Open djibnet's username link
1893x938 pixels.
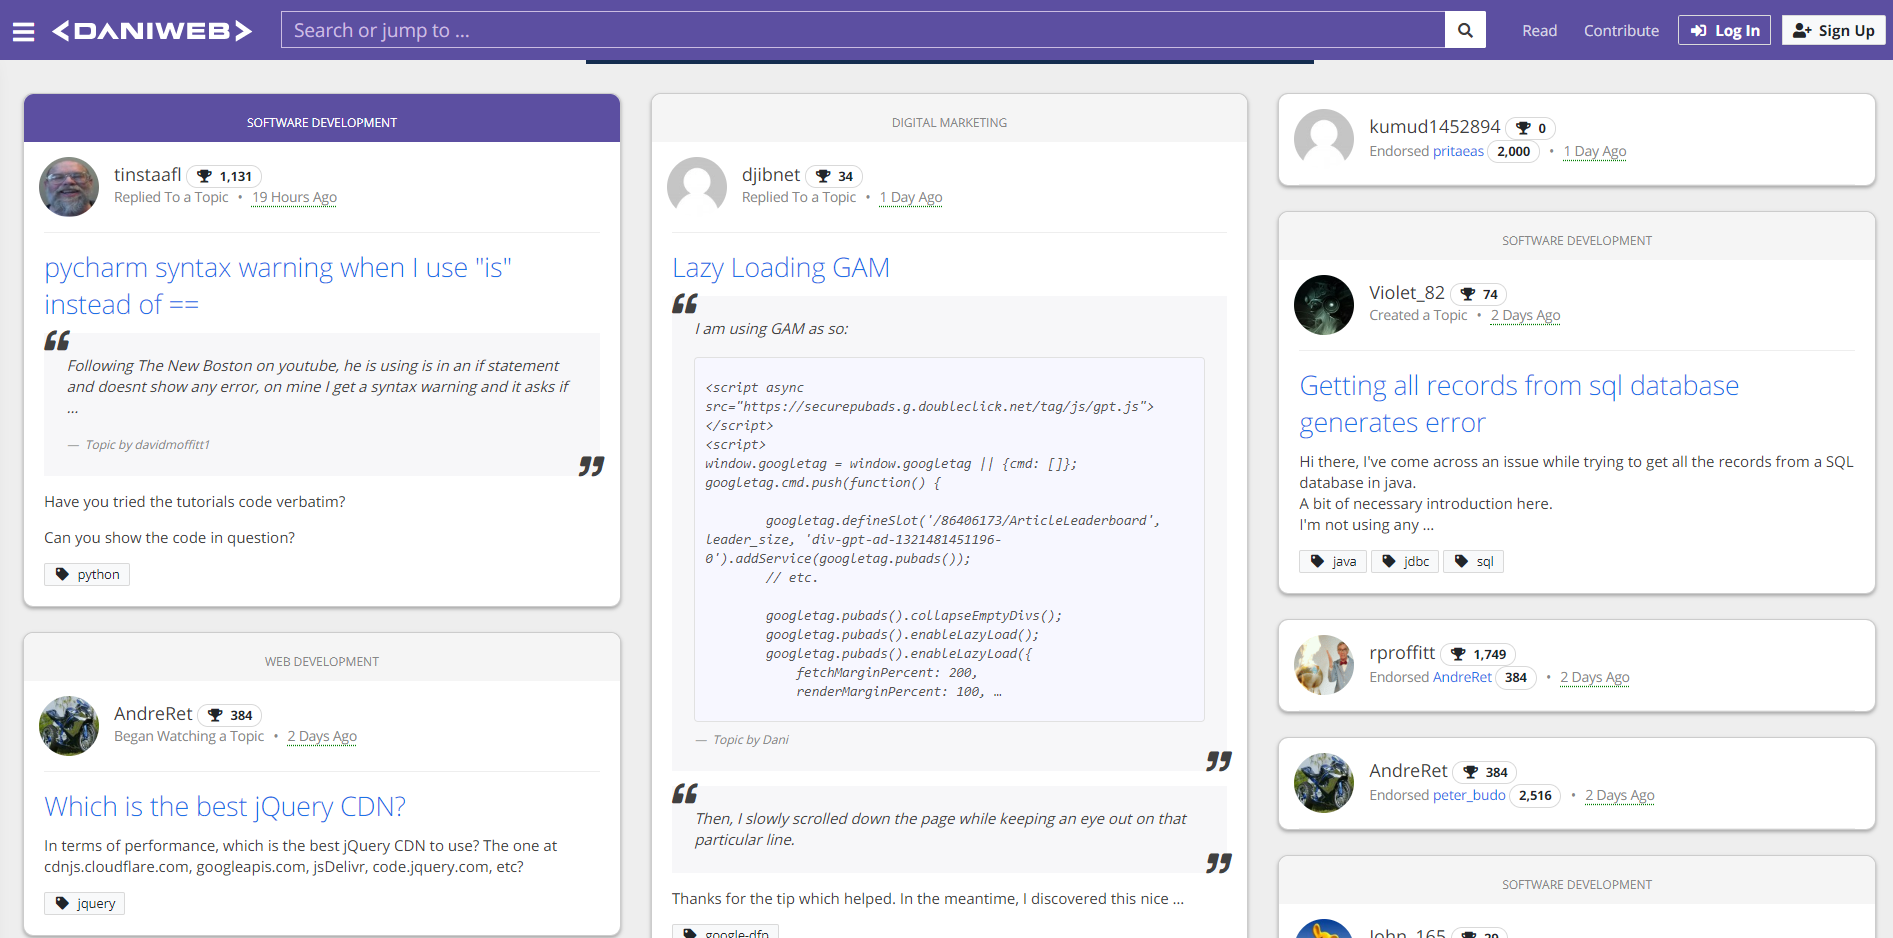coord(771,175)
